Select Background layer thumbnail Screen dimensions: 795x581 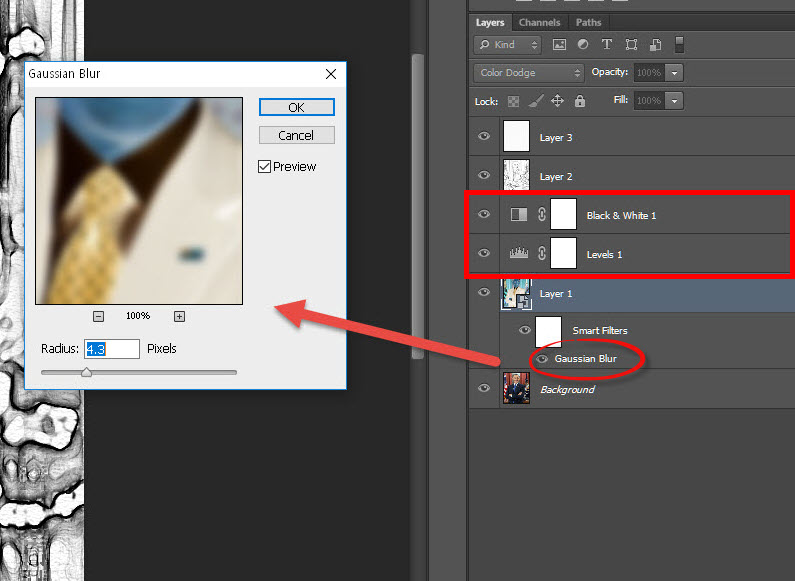tap(516, 388)
